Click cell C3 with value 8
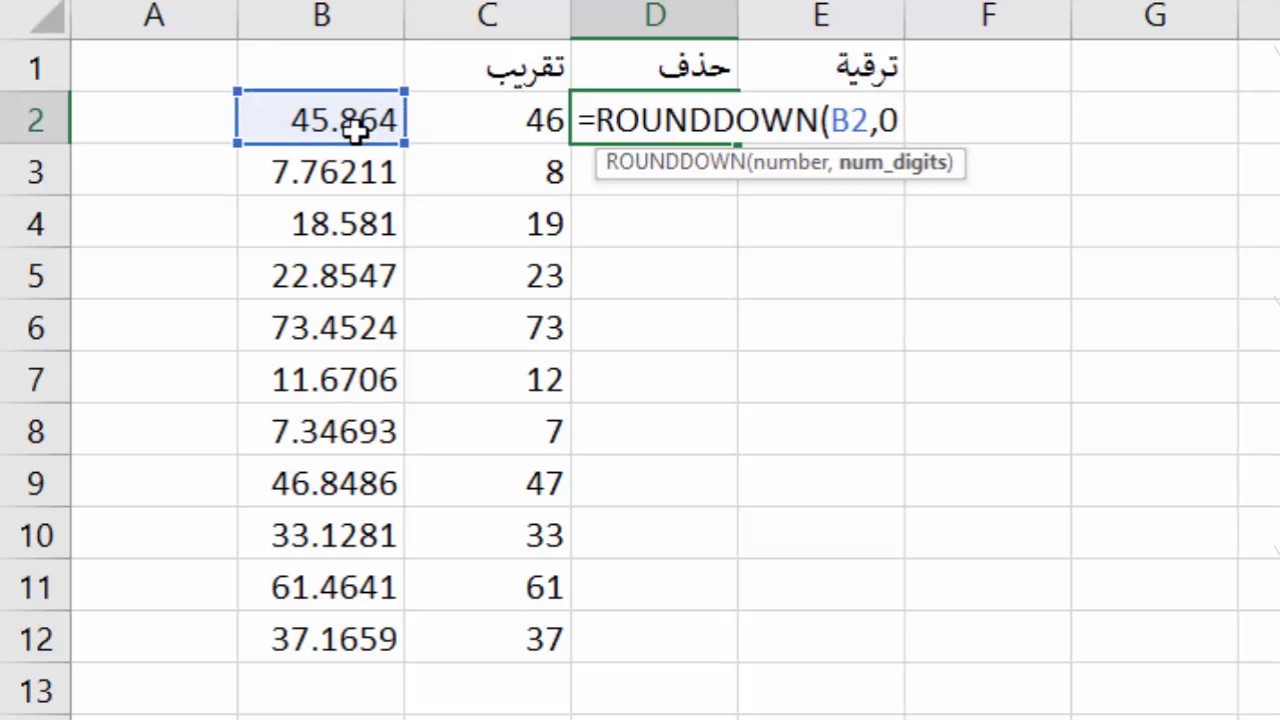1280x720 pixels. (487, 171)
